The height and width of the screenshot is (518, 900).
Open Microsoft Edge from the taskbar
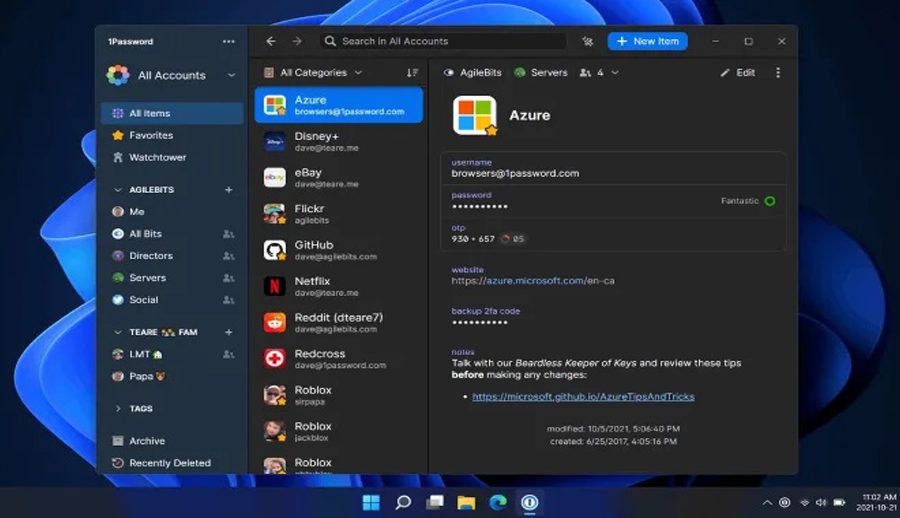pos(498,502)
